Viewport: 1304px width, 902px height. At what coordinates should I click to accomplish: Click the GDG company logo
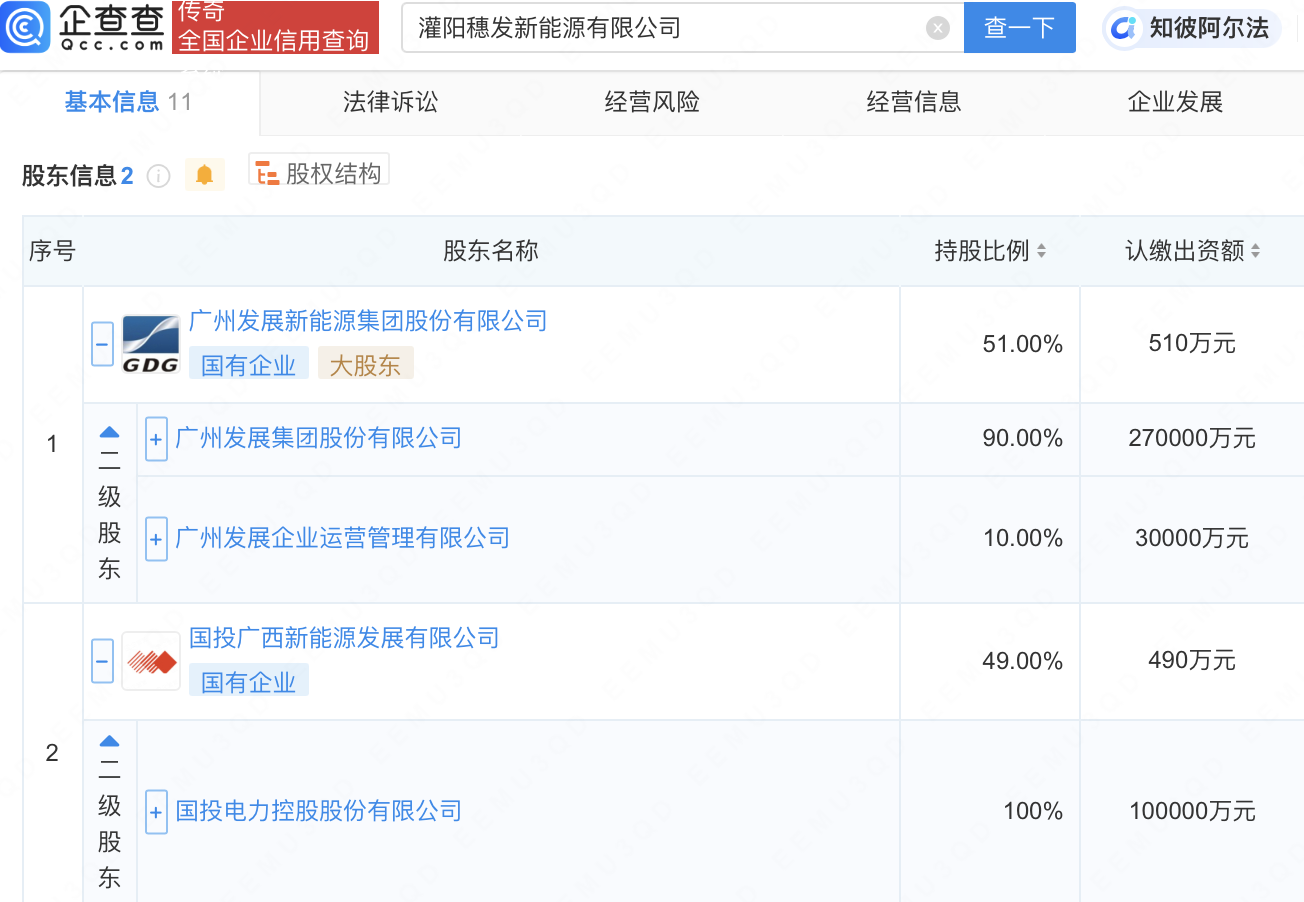tap(150, 344)
